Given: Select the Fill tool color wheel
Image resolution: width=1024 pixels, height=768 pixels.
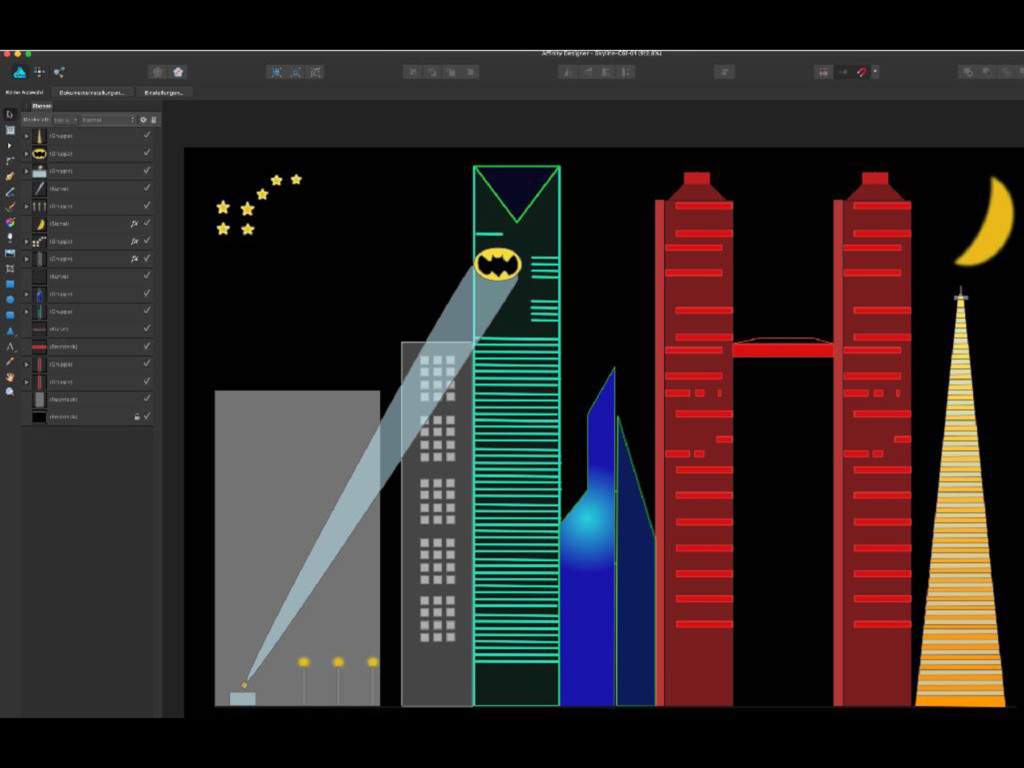Looking at the screenshot, I should pos(10,223).
